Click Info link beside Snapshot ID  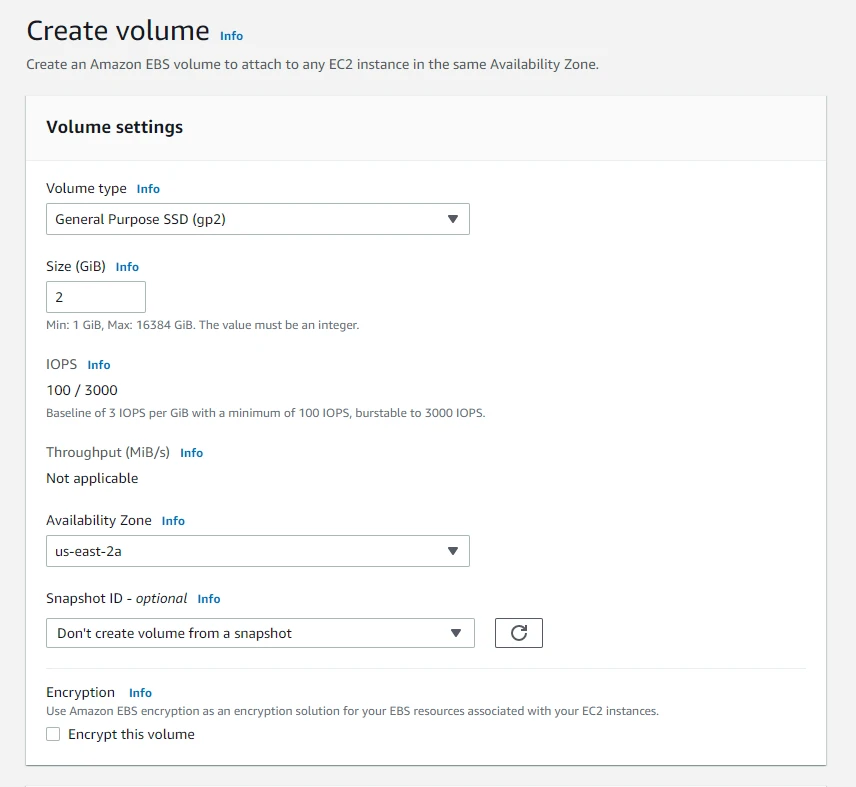point(208,599)
